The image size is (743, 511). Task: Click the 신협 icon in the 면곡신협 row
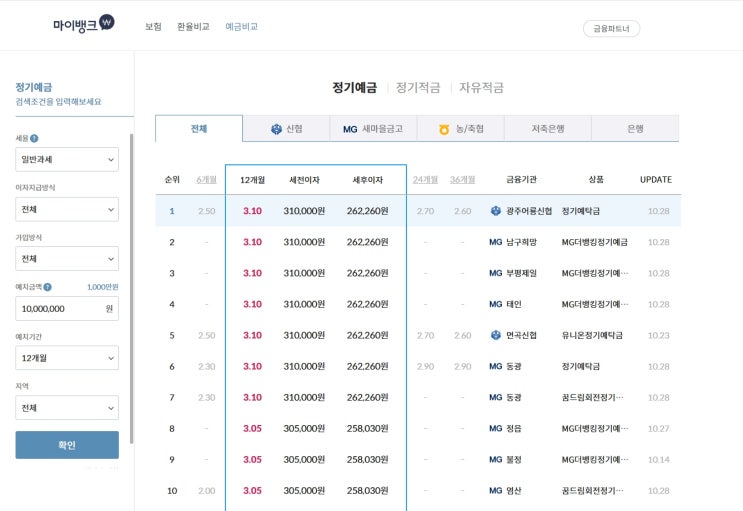(x=495, y=335)
